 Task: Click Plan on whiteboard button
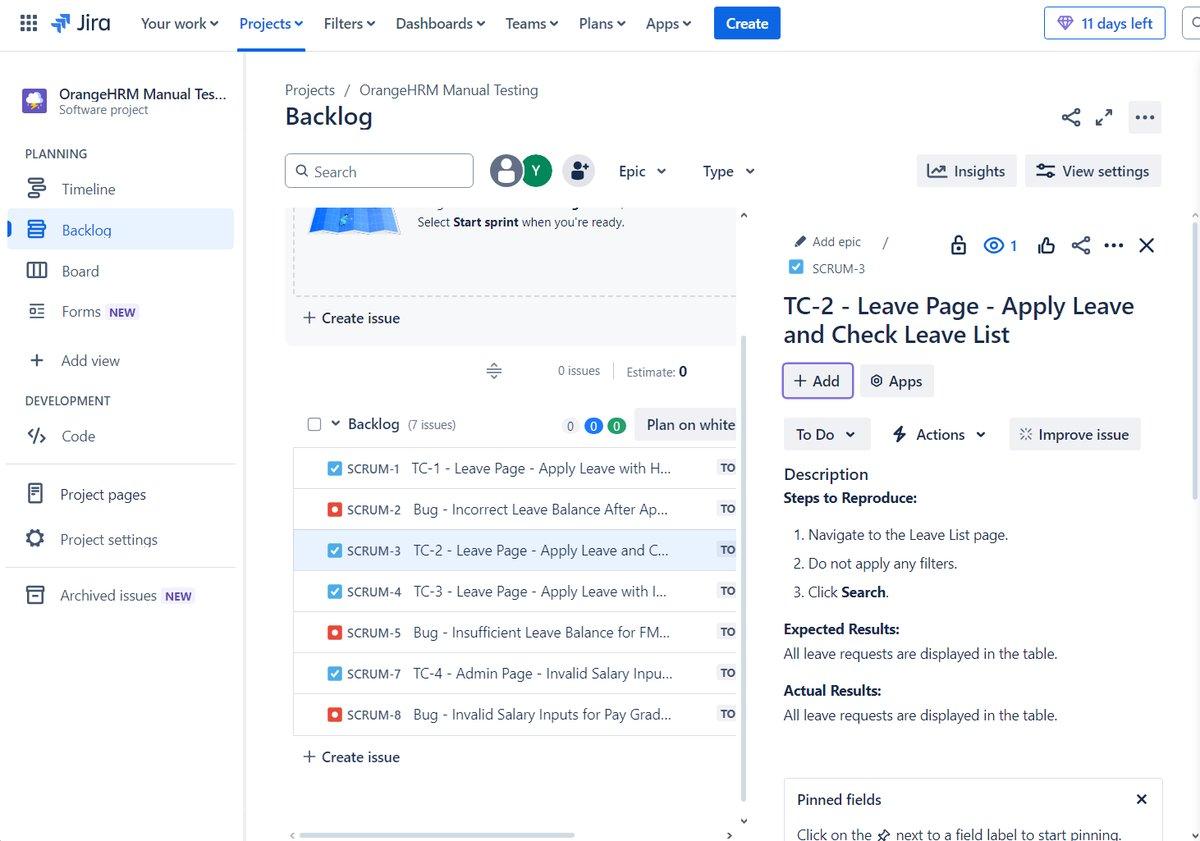(x=685, y=424)
